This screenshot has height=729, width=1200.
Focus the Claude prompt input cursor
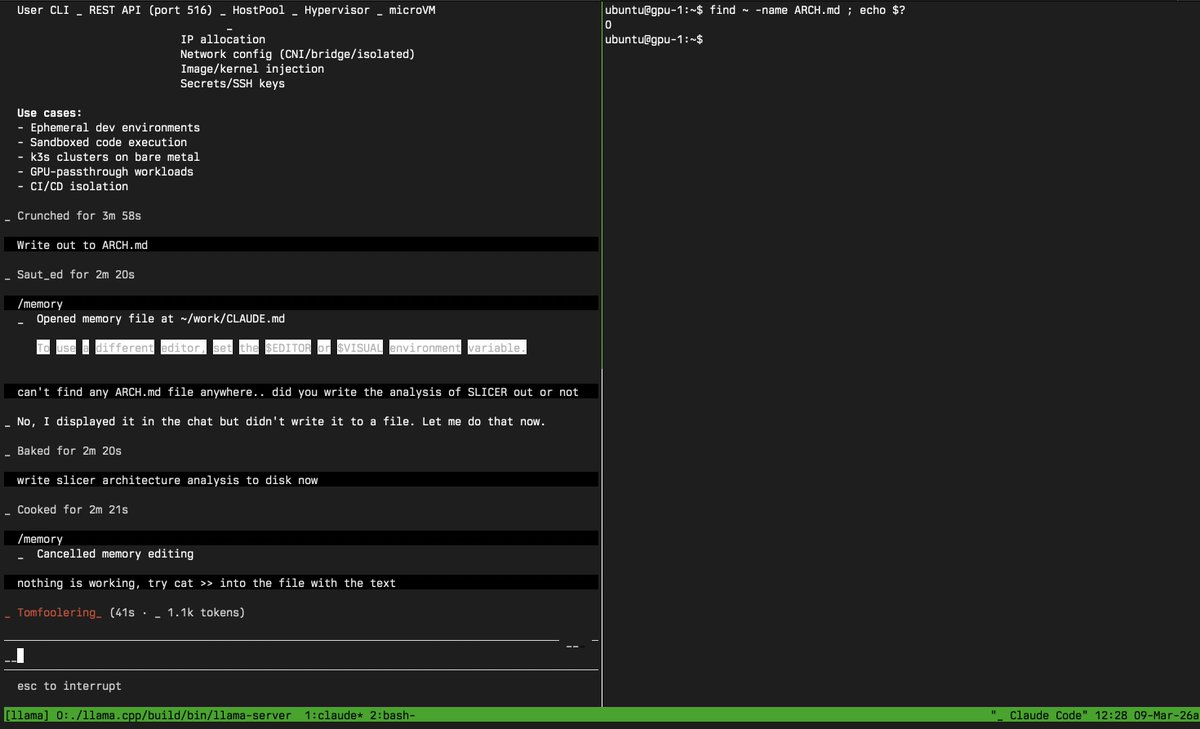[19, 656]
